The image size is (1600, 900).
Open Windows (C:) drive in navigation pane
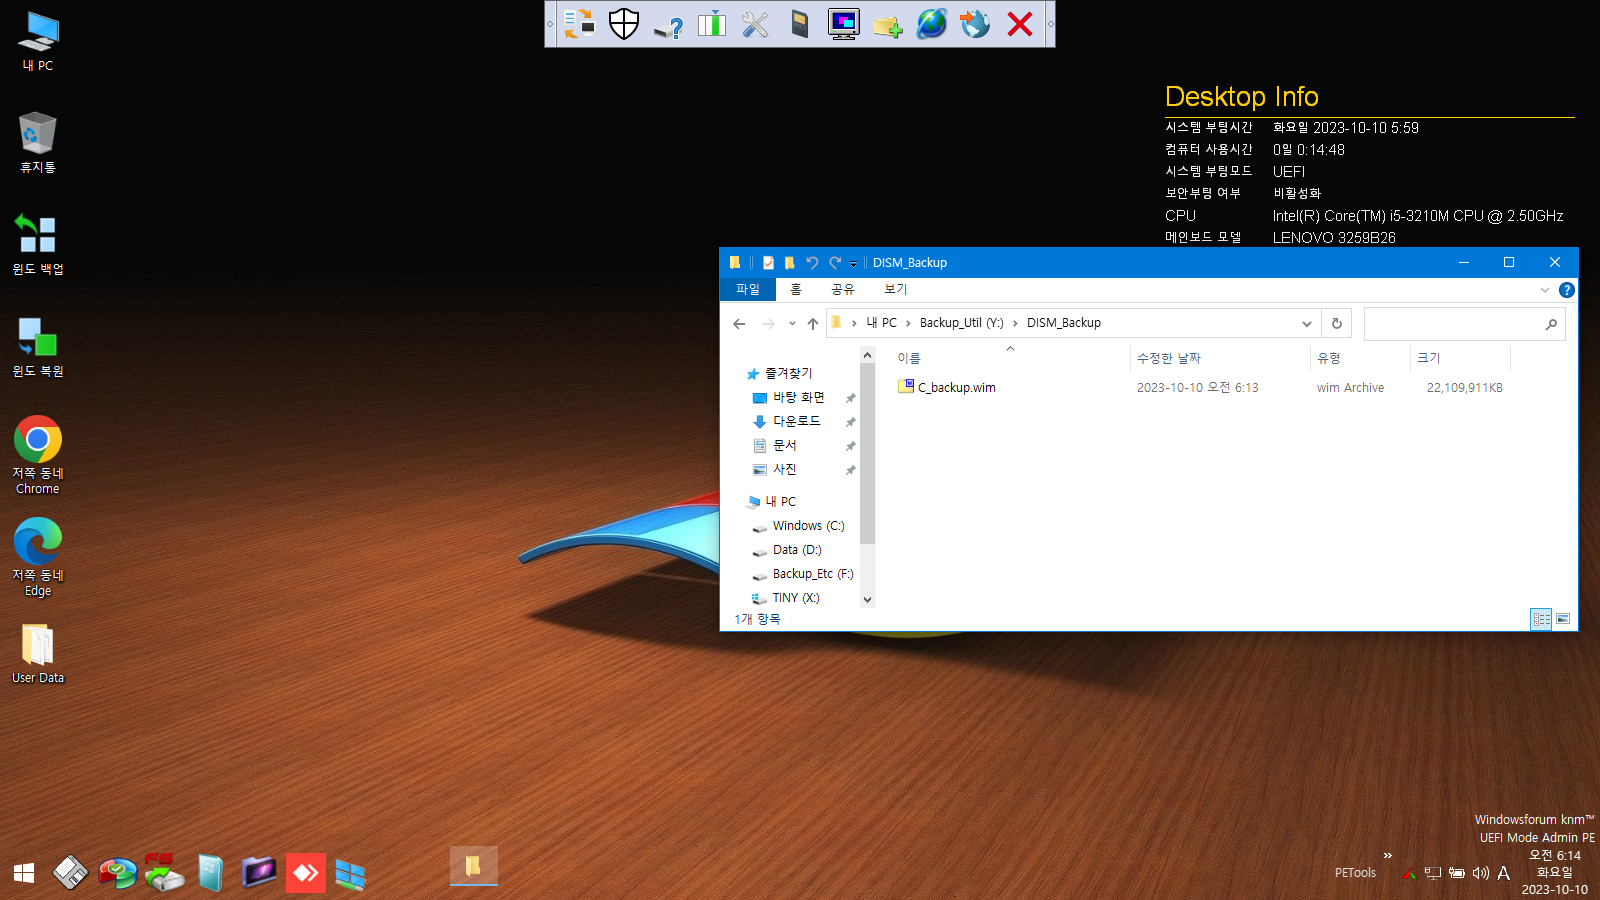pyautogui.click(x=808, y=526)
